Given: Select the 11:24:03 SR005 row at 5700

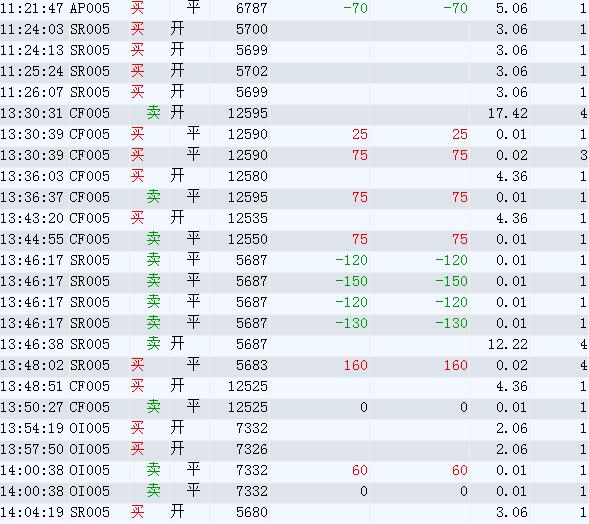Looking at the screenshot, I should pyautogui.click(x=294, y=29).
